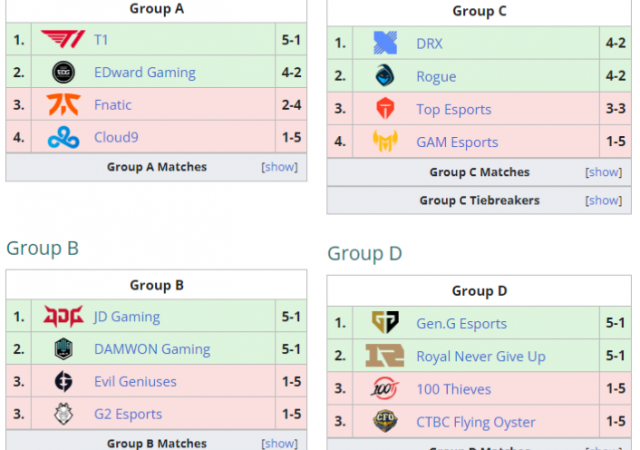Click the T1 team logo
The image size is (640, 450).
click(x=64, y=40)
